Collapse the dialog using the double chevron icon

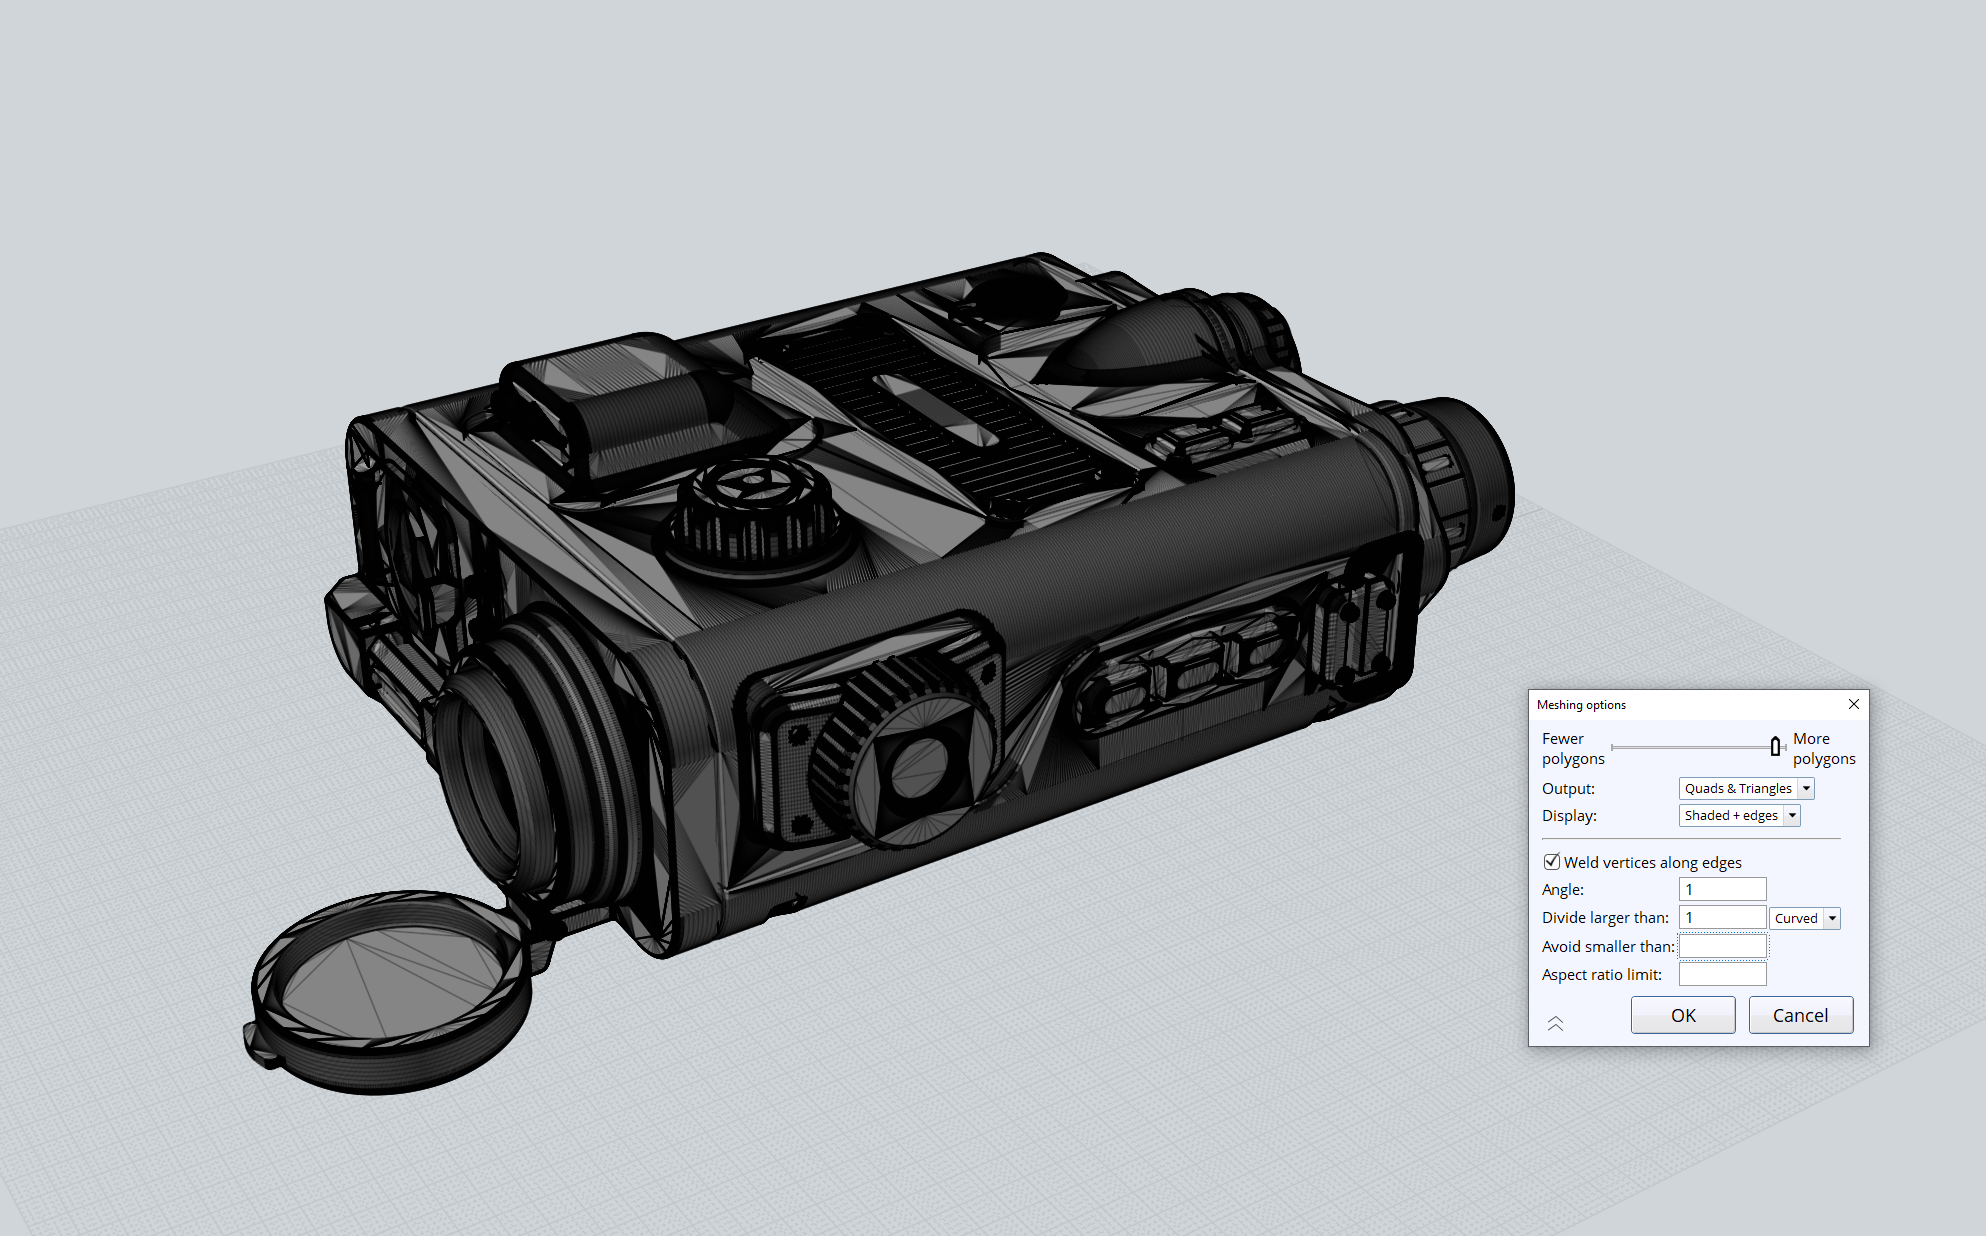1556,1023
